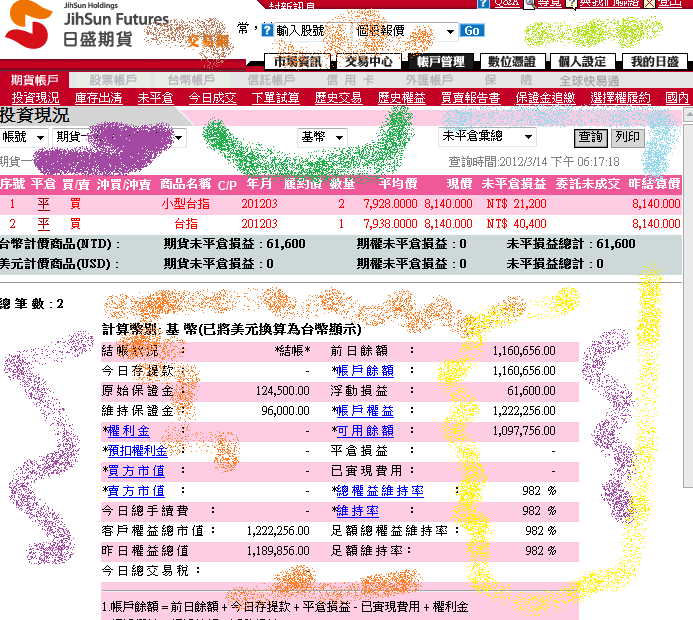This screenshot has width=693, height=620.
Task: Click the 1,189,856.00 昨日權益總值 value
Action: (x=278, y=551)
